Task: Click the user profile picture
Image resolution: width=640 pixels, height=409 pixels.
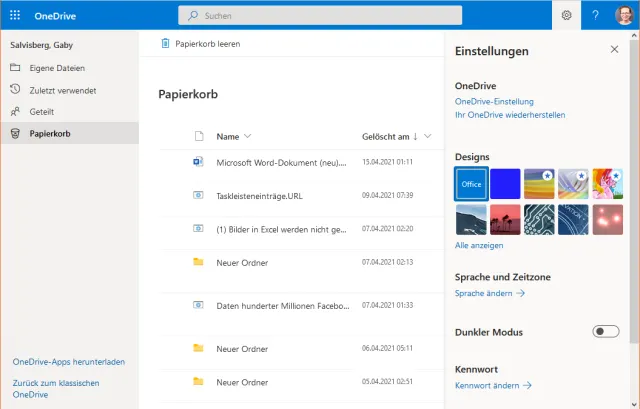Action: click(625, 15)
